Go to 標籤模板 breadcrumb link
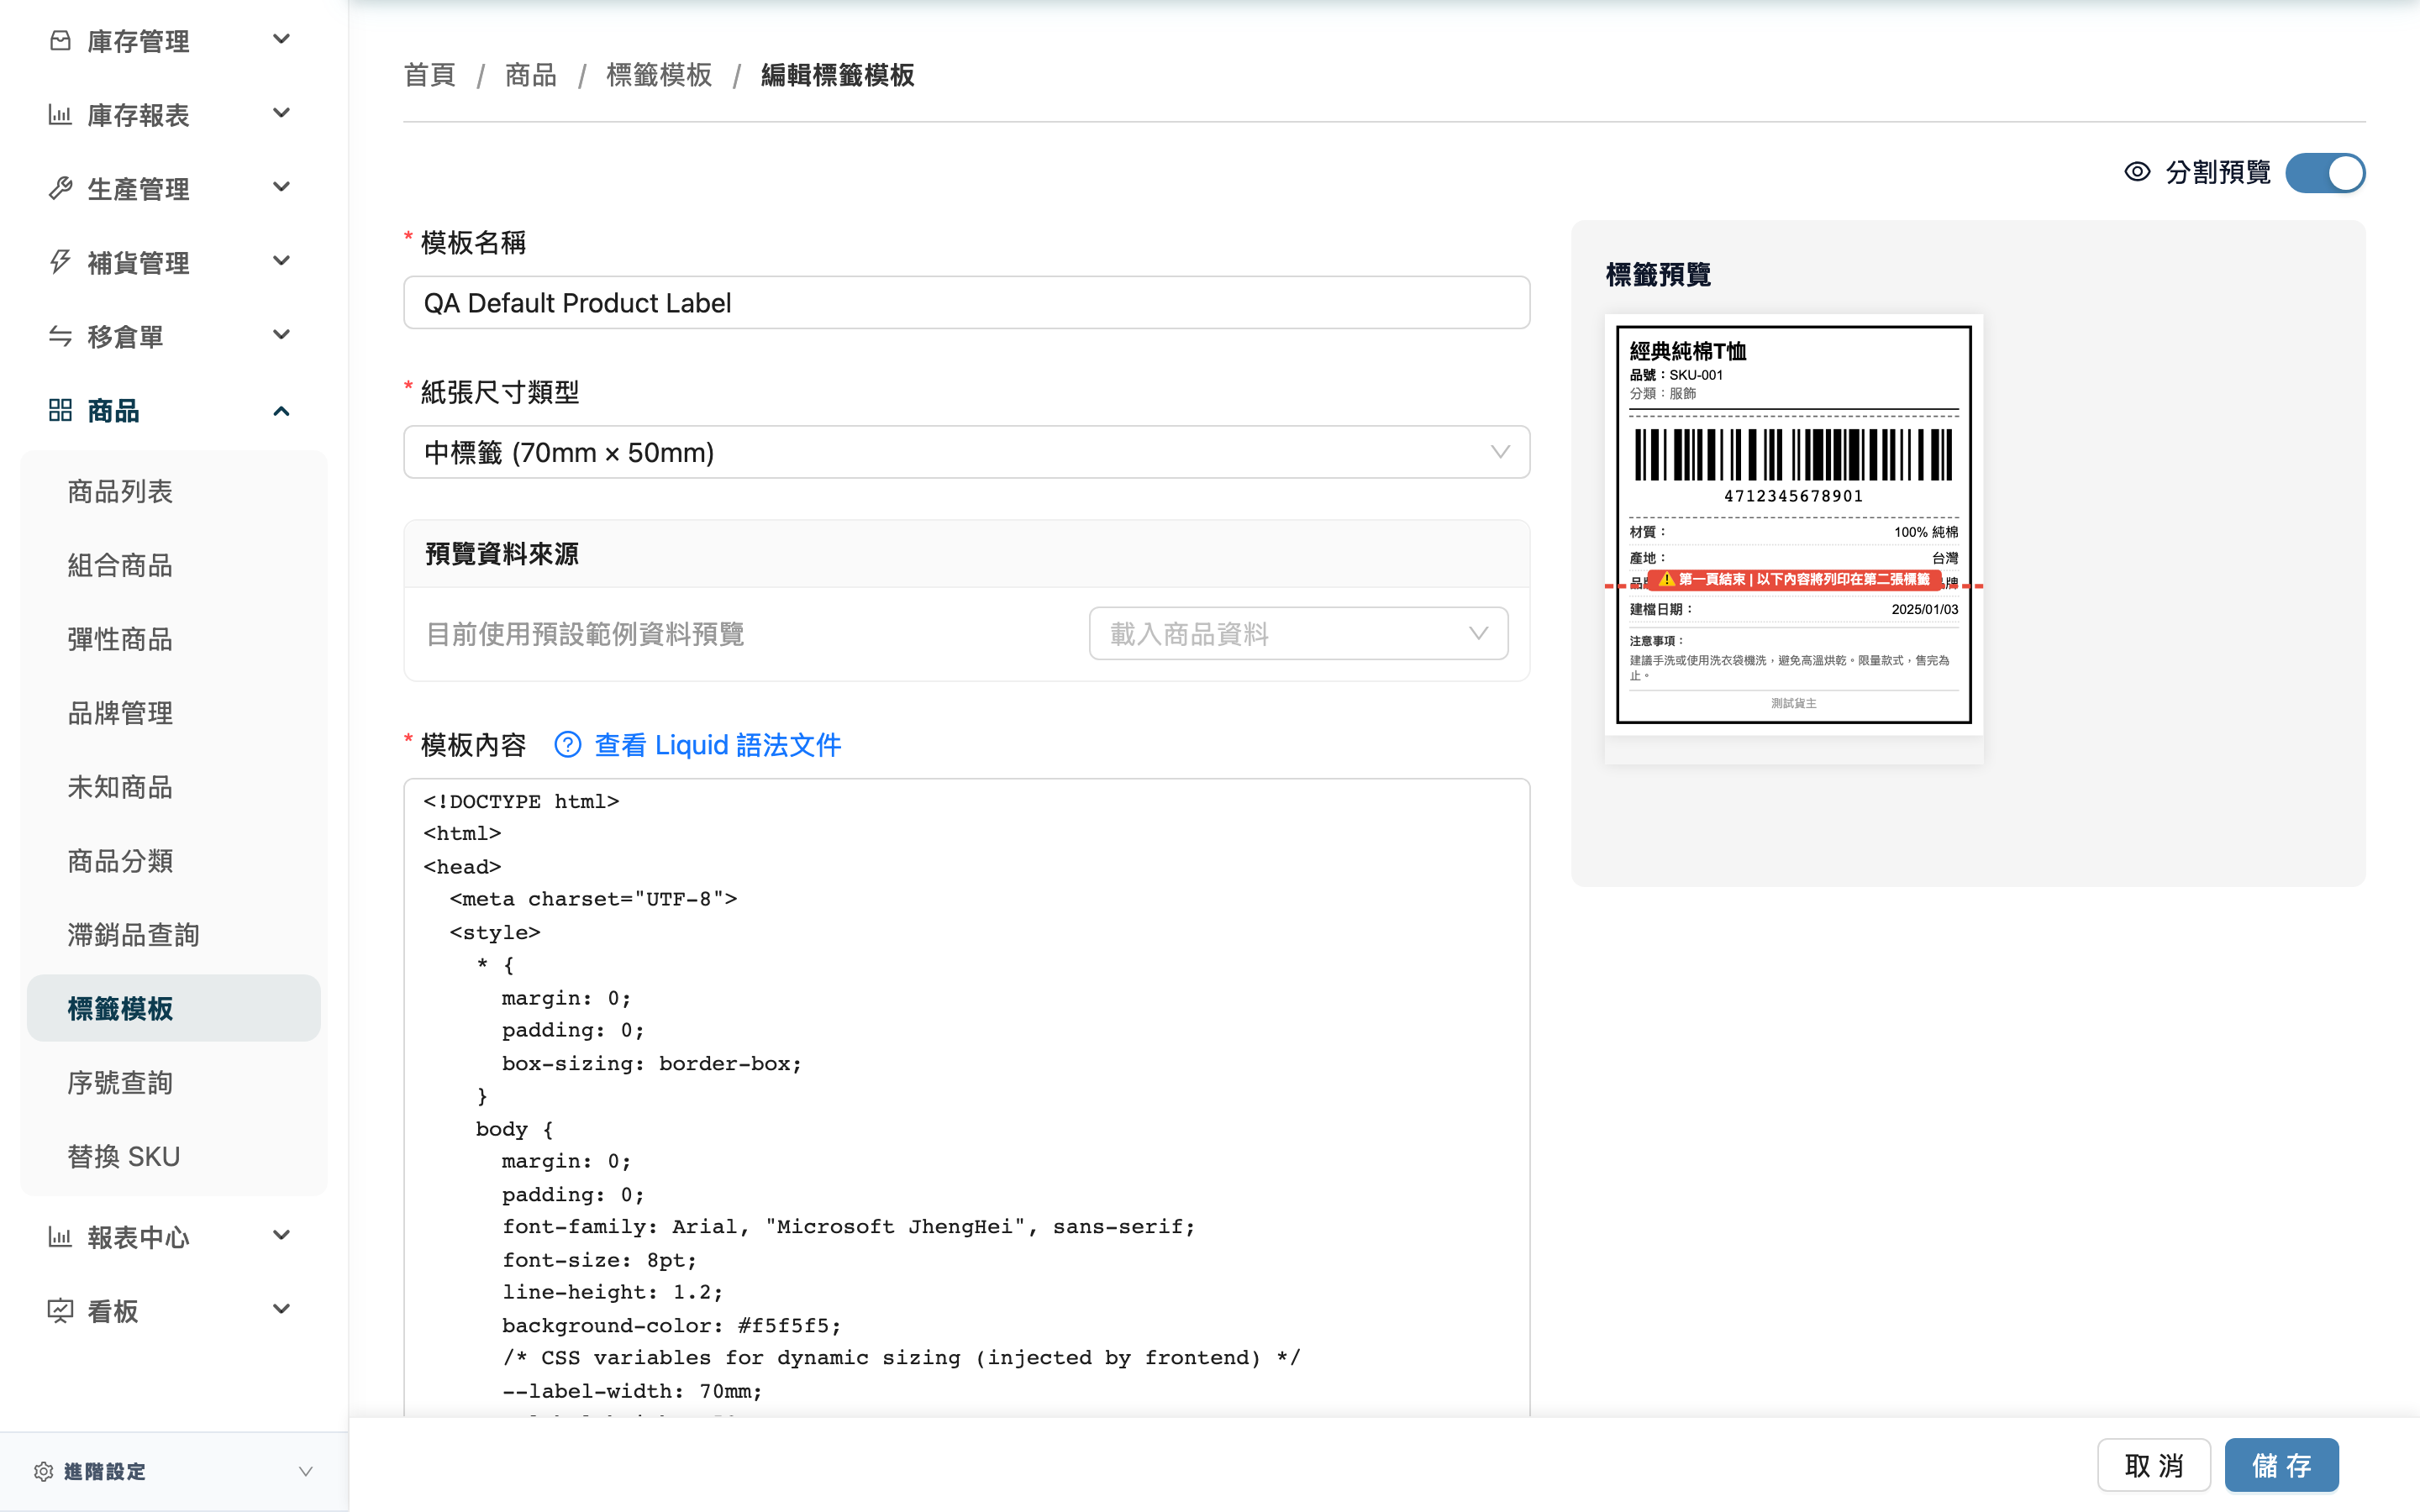Viewport: 2420px width, 1512px height. pyautogui.click(x=659, y=75)
